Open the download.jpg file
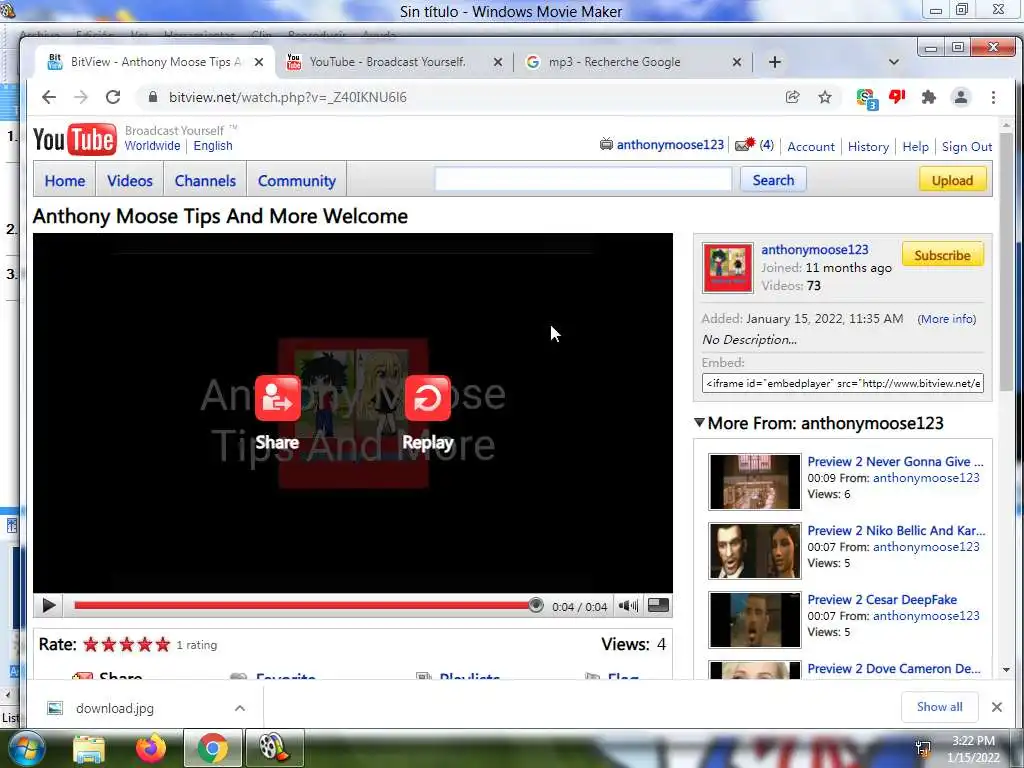Viewport: 1024px width, 768px height. (114, 708)
